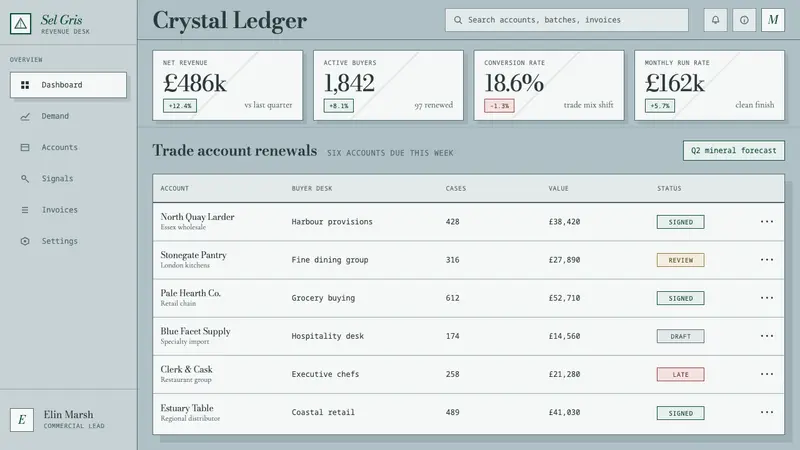Open the Accounts section

(68, 147)
